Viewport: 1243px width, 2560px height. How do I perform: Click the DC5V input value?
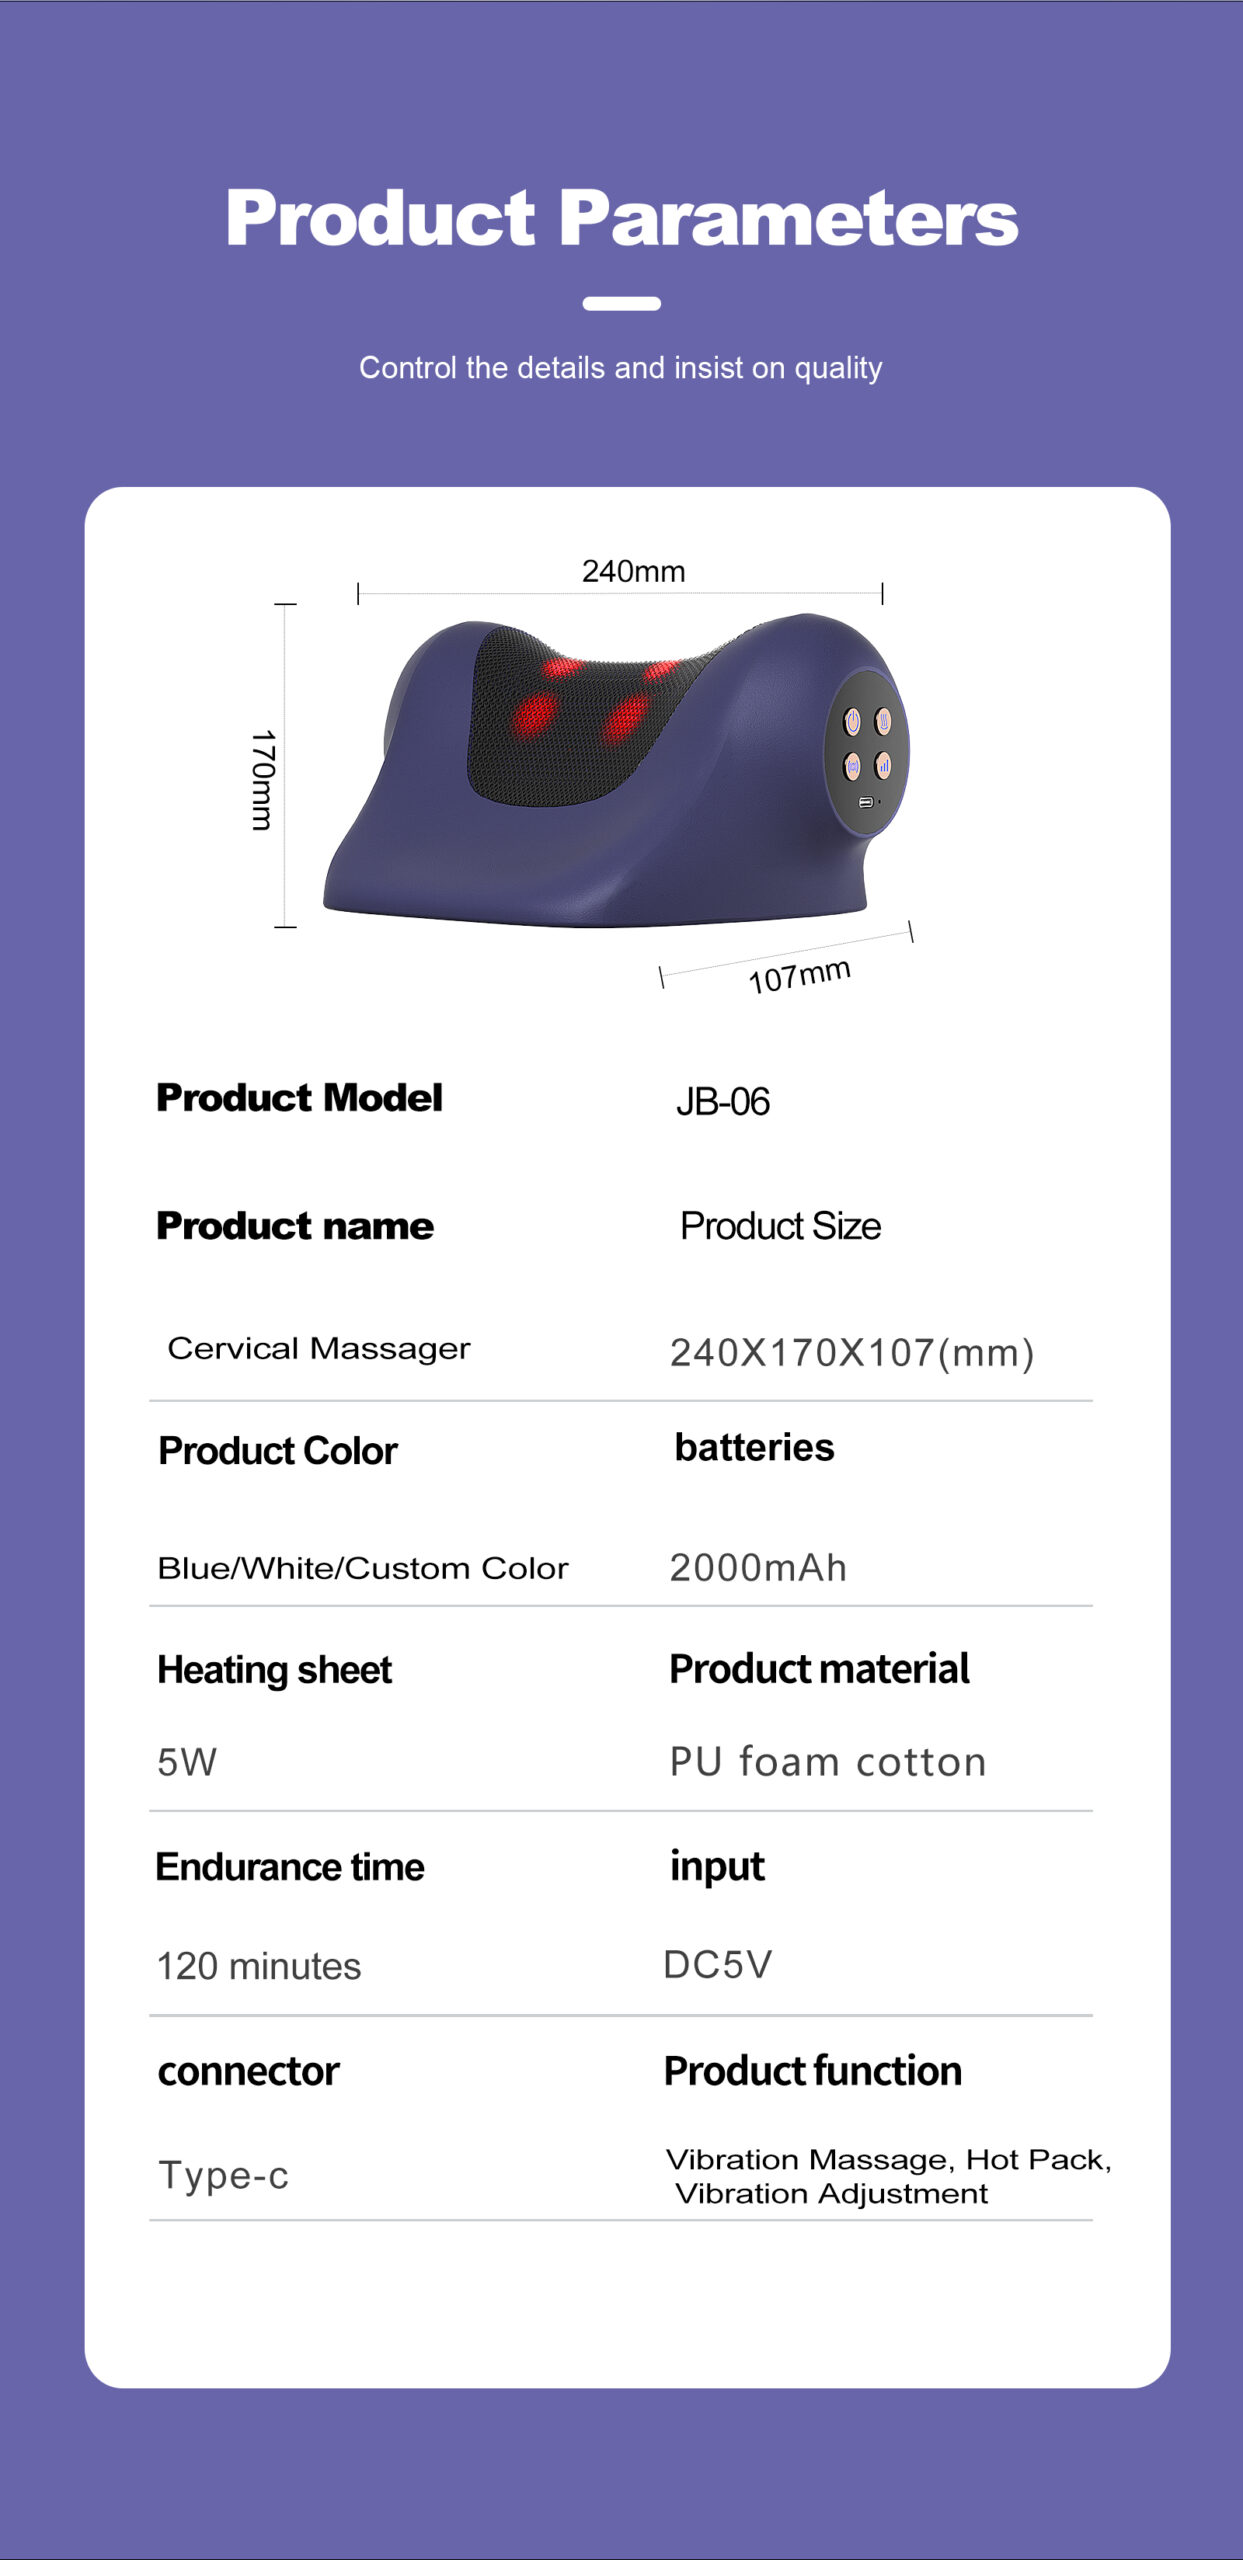[x=717, y=1965]
